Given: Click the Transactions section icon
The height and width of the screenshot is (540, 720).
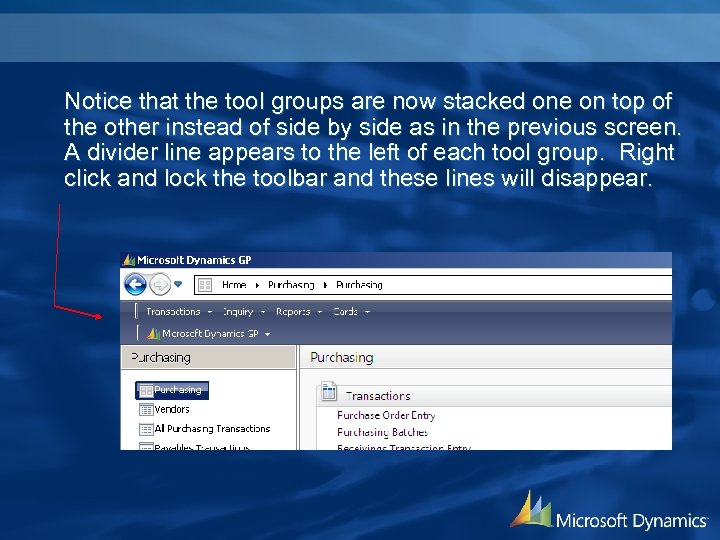Looking at the screenshot, I should pyautogui.click(x=329, y=392).
